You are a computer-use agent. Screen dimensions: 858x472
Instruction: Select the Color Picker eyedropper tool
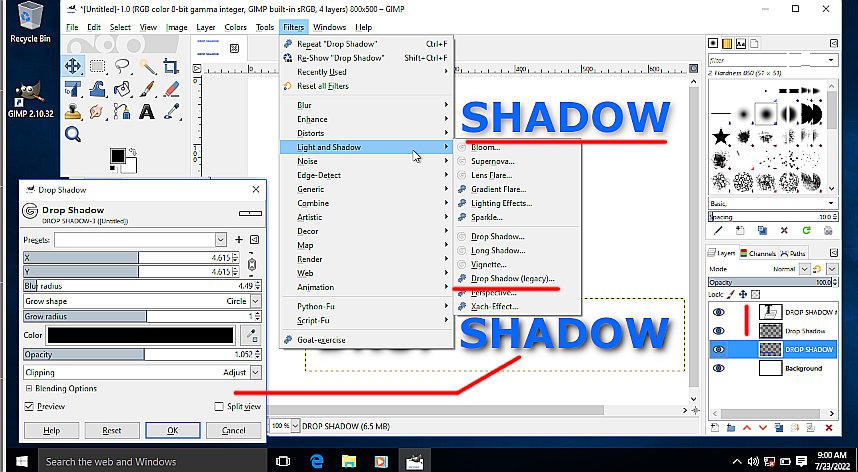pos(171,112)
